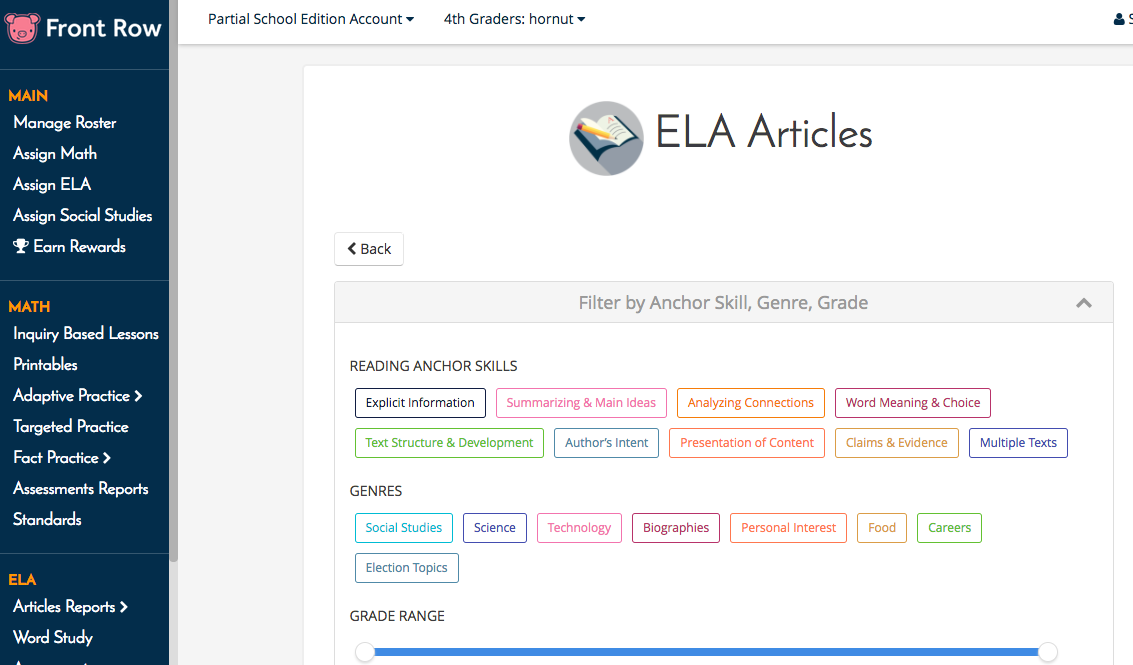The height and width of the screenshot is (665, 1133).
Task: Select the Science genre
Action: coord(494,528)
